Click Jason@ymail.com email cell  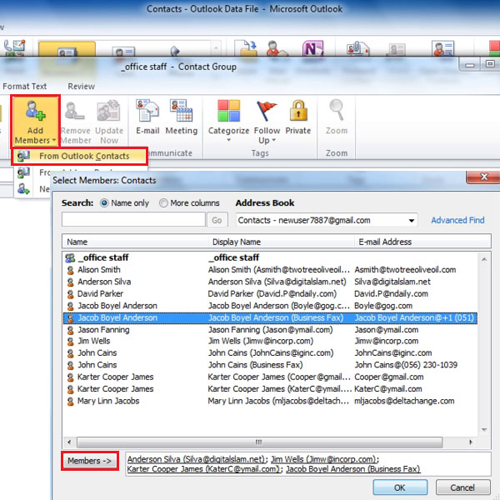(386, 330)
